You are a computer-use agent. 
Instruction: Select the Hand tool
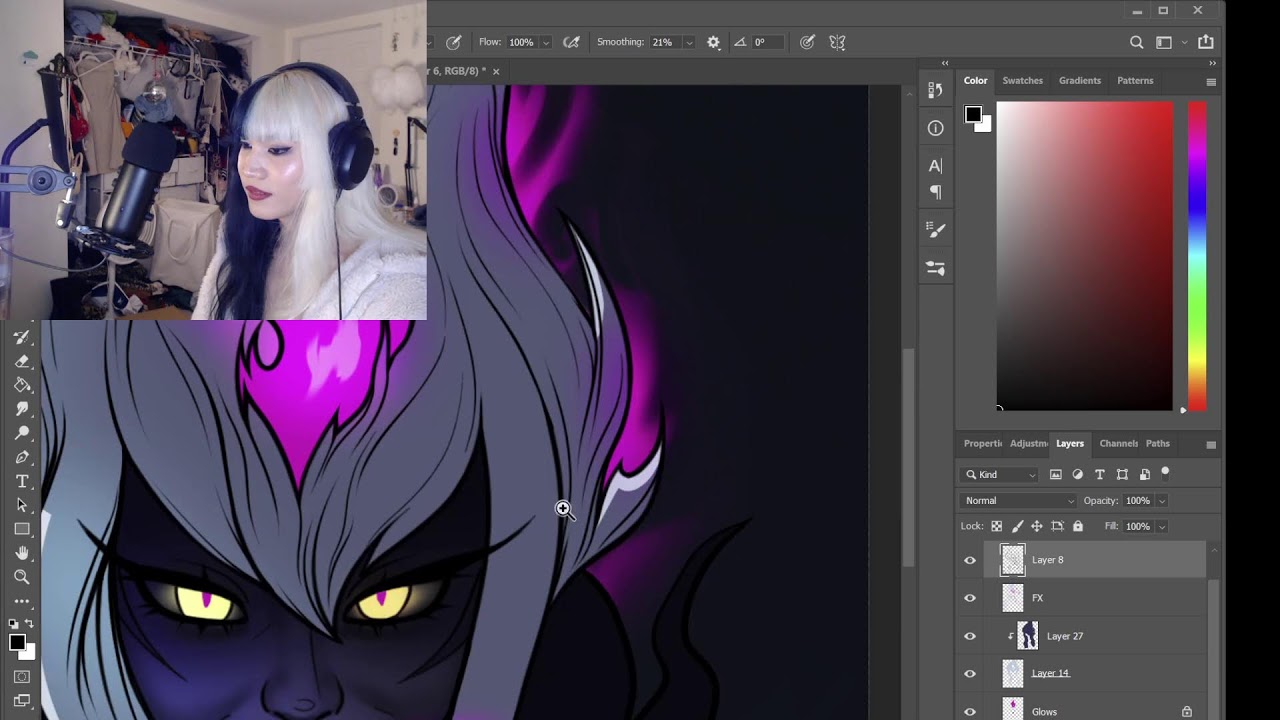[22, 553]
